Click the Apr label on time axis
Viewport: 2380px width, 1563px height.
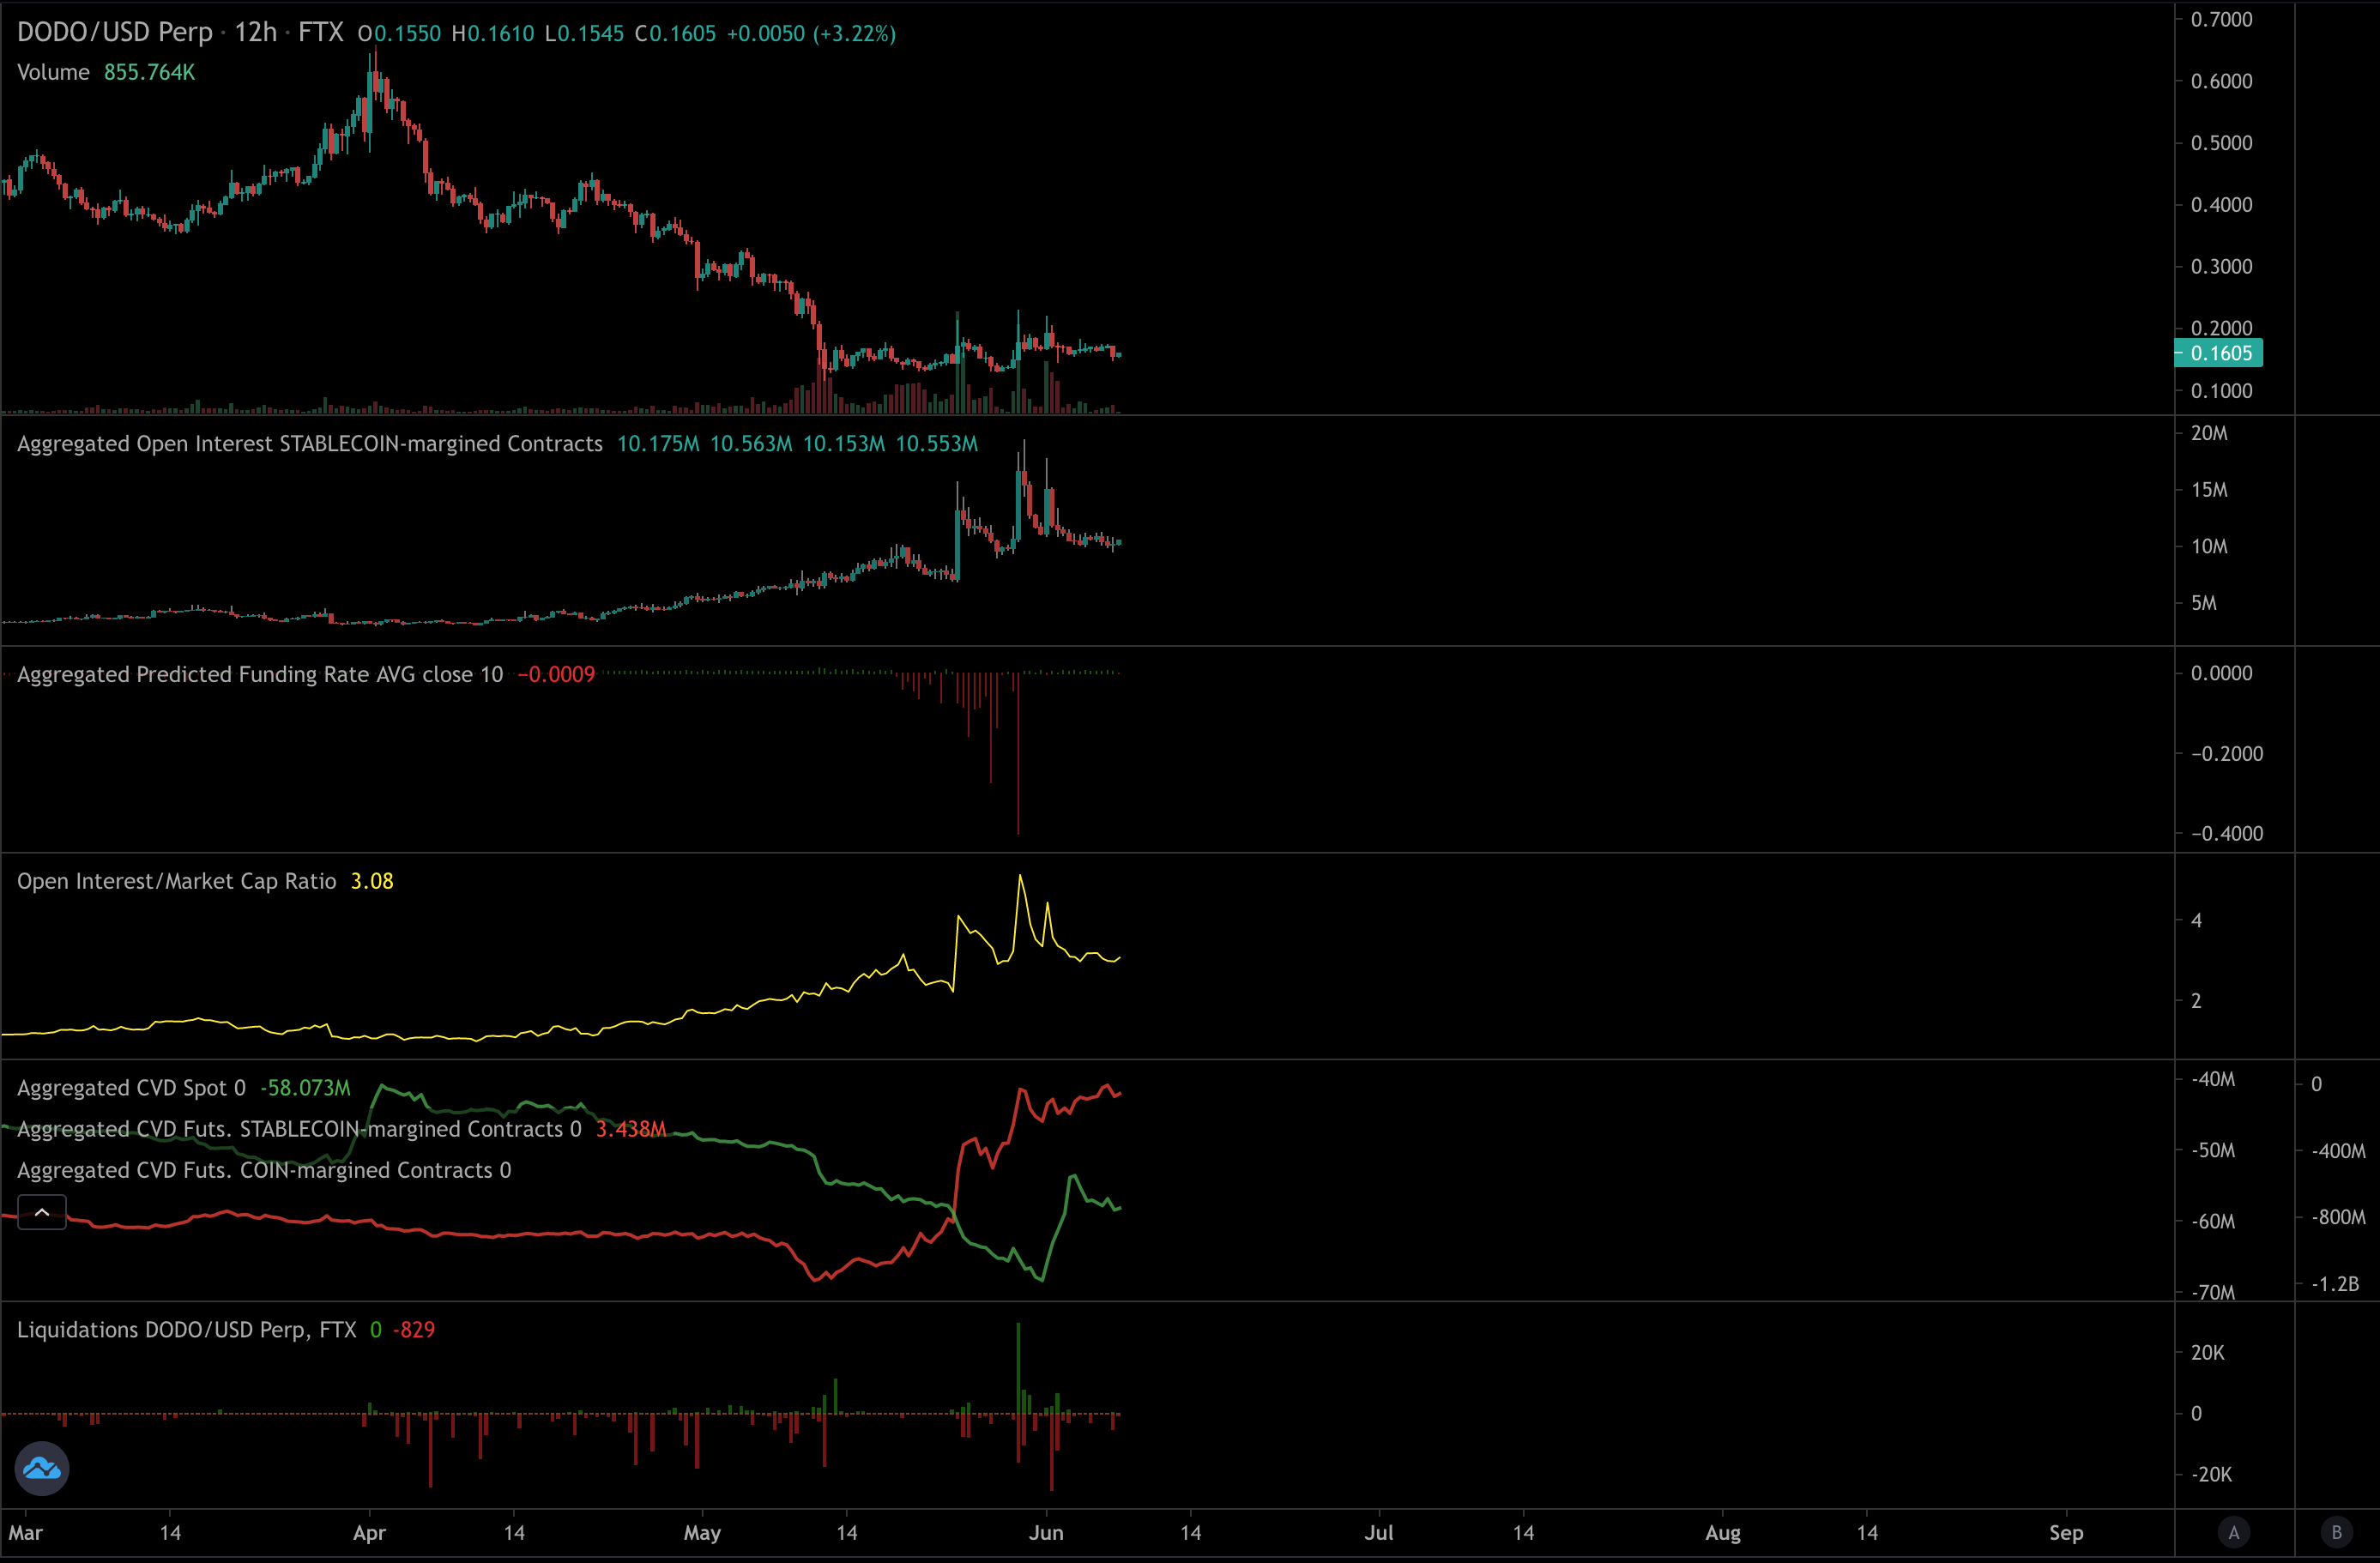click(x=369, y=1533)
